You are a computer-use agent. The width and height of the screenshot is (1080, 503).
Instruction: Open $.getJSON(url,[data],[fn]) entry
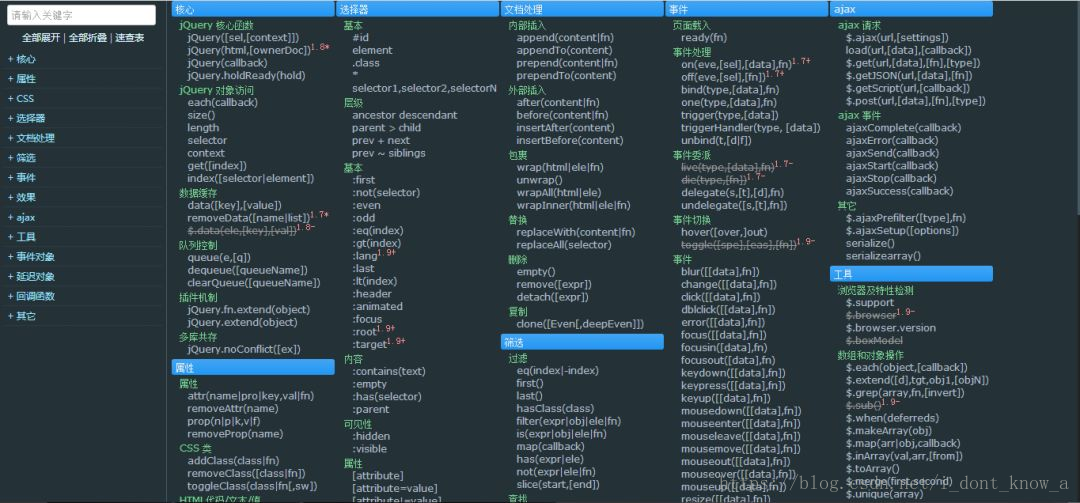(x=909, y=76)
